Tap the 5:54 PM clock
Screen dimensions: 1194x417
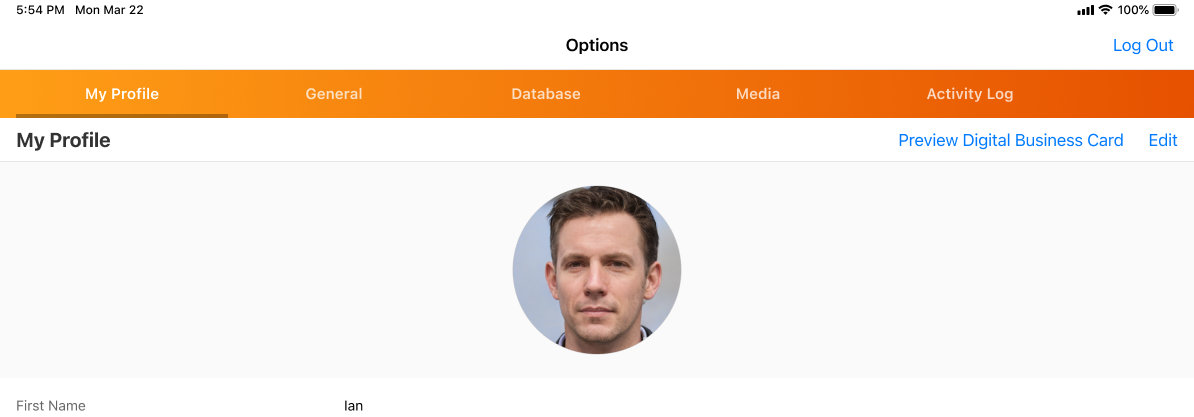point(40,10)
